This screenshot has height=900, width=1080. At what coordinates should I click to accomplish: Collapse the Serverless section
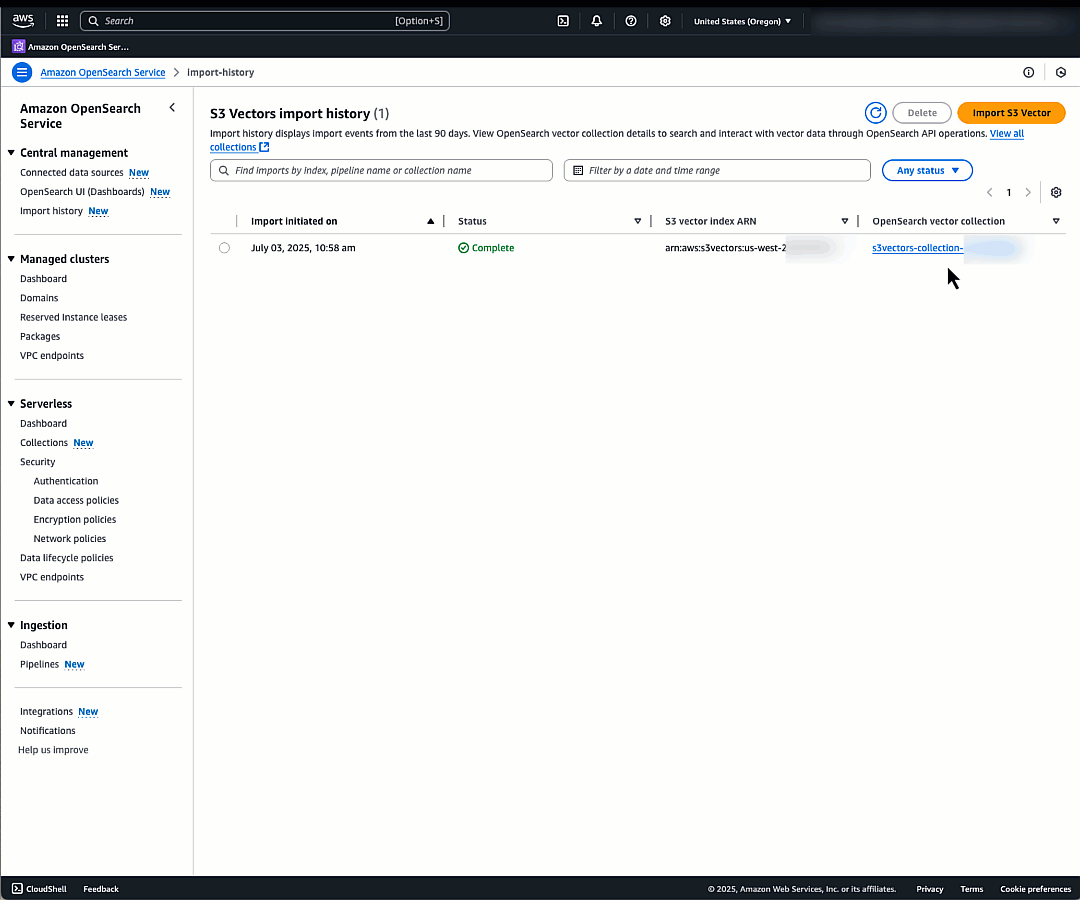(11, 404)
